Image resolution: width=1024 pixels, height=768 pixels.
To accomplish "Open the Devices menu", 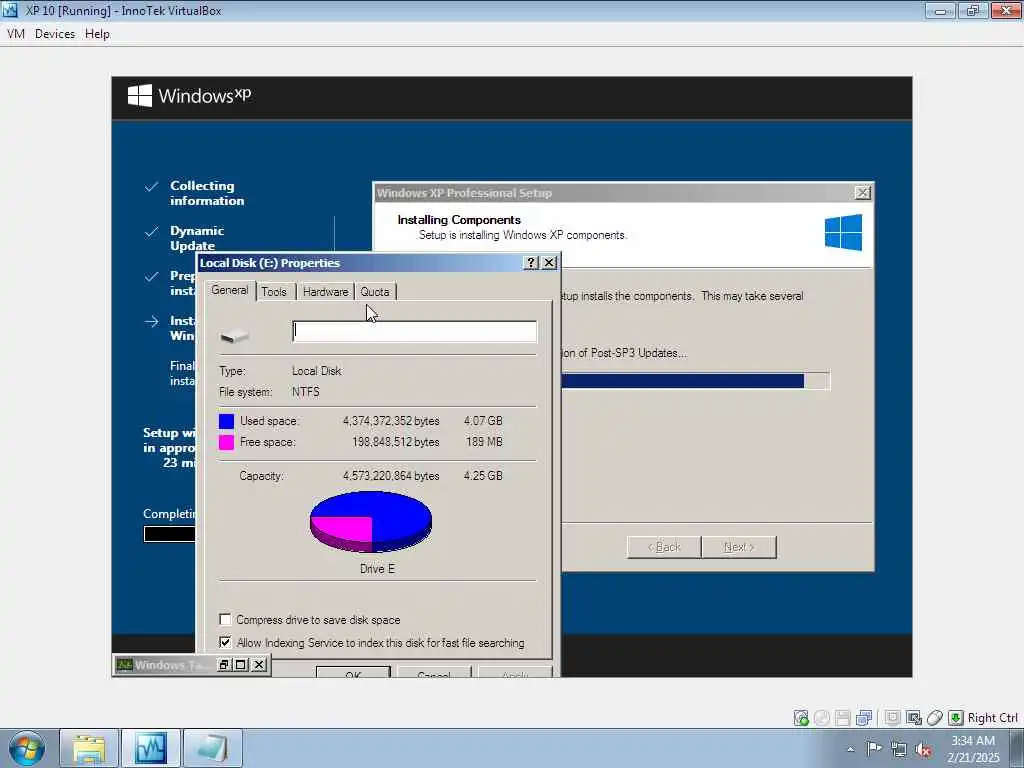I will point(55,34).
